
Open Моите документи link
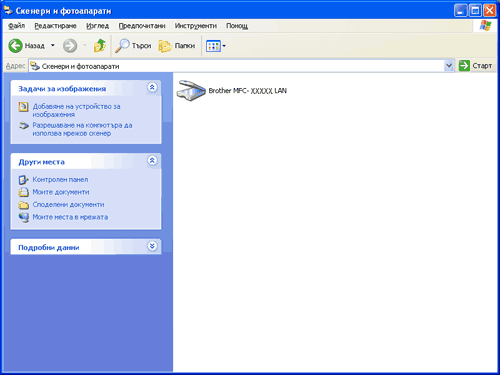coord(61,192)
